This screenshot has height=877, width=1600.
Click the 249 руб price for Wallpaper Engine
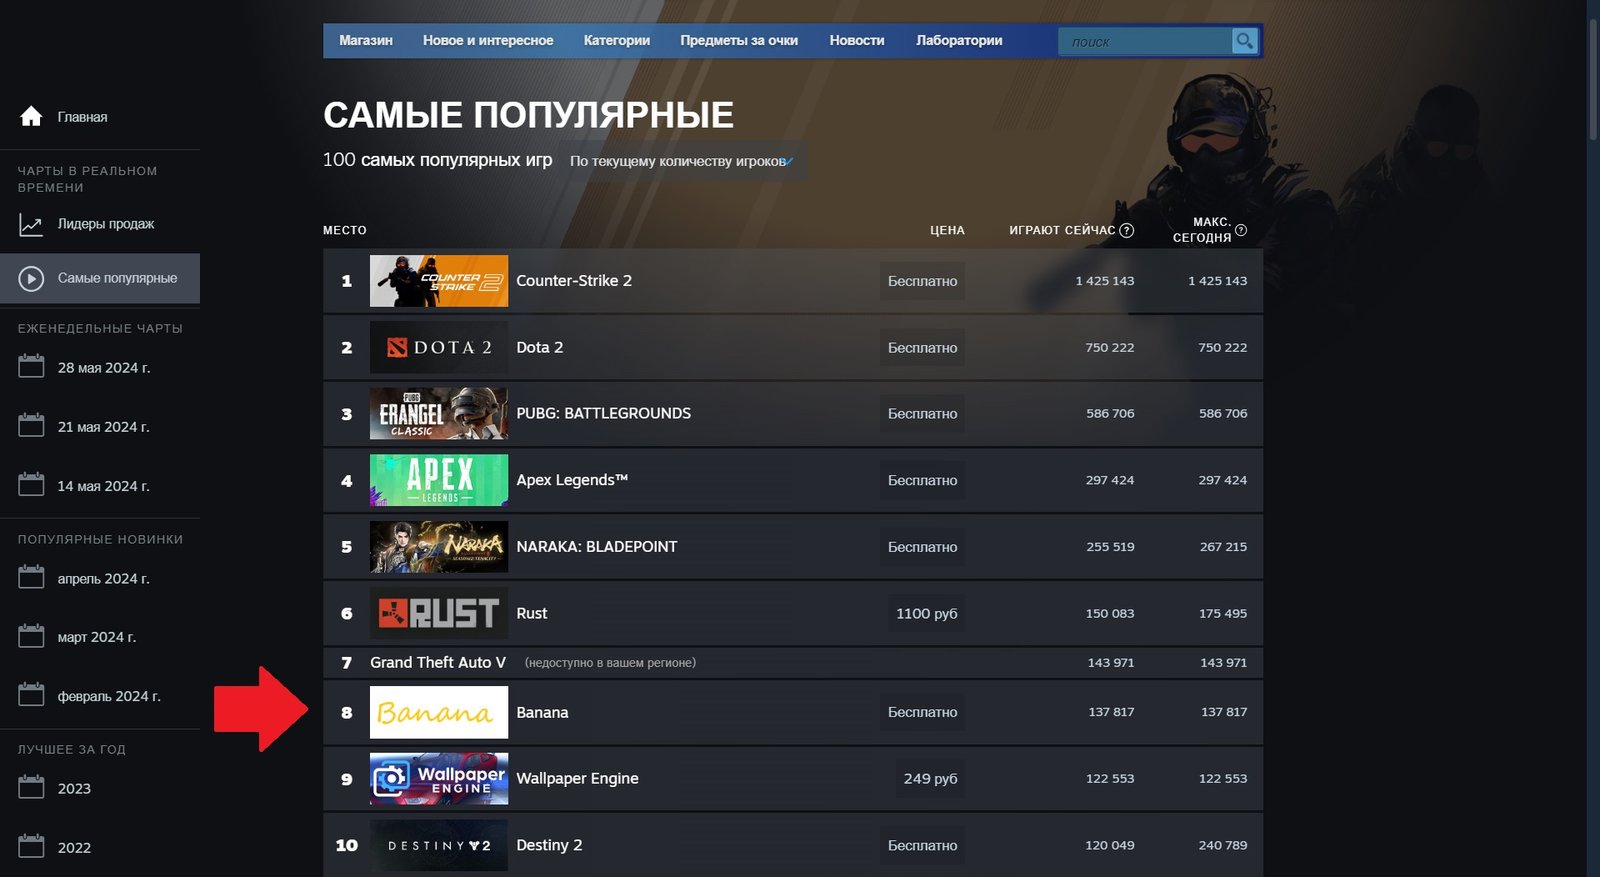point(930,778)
